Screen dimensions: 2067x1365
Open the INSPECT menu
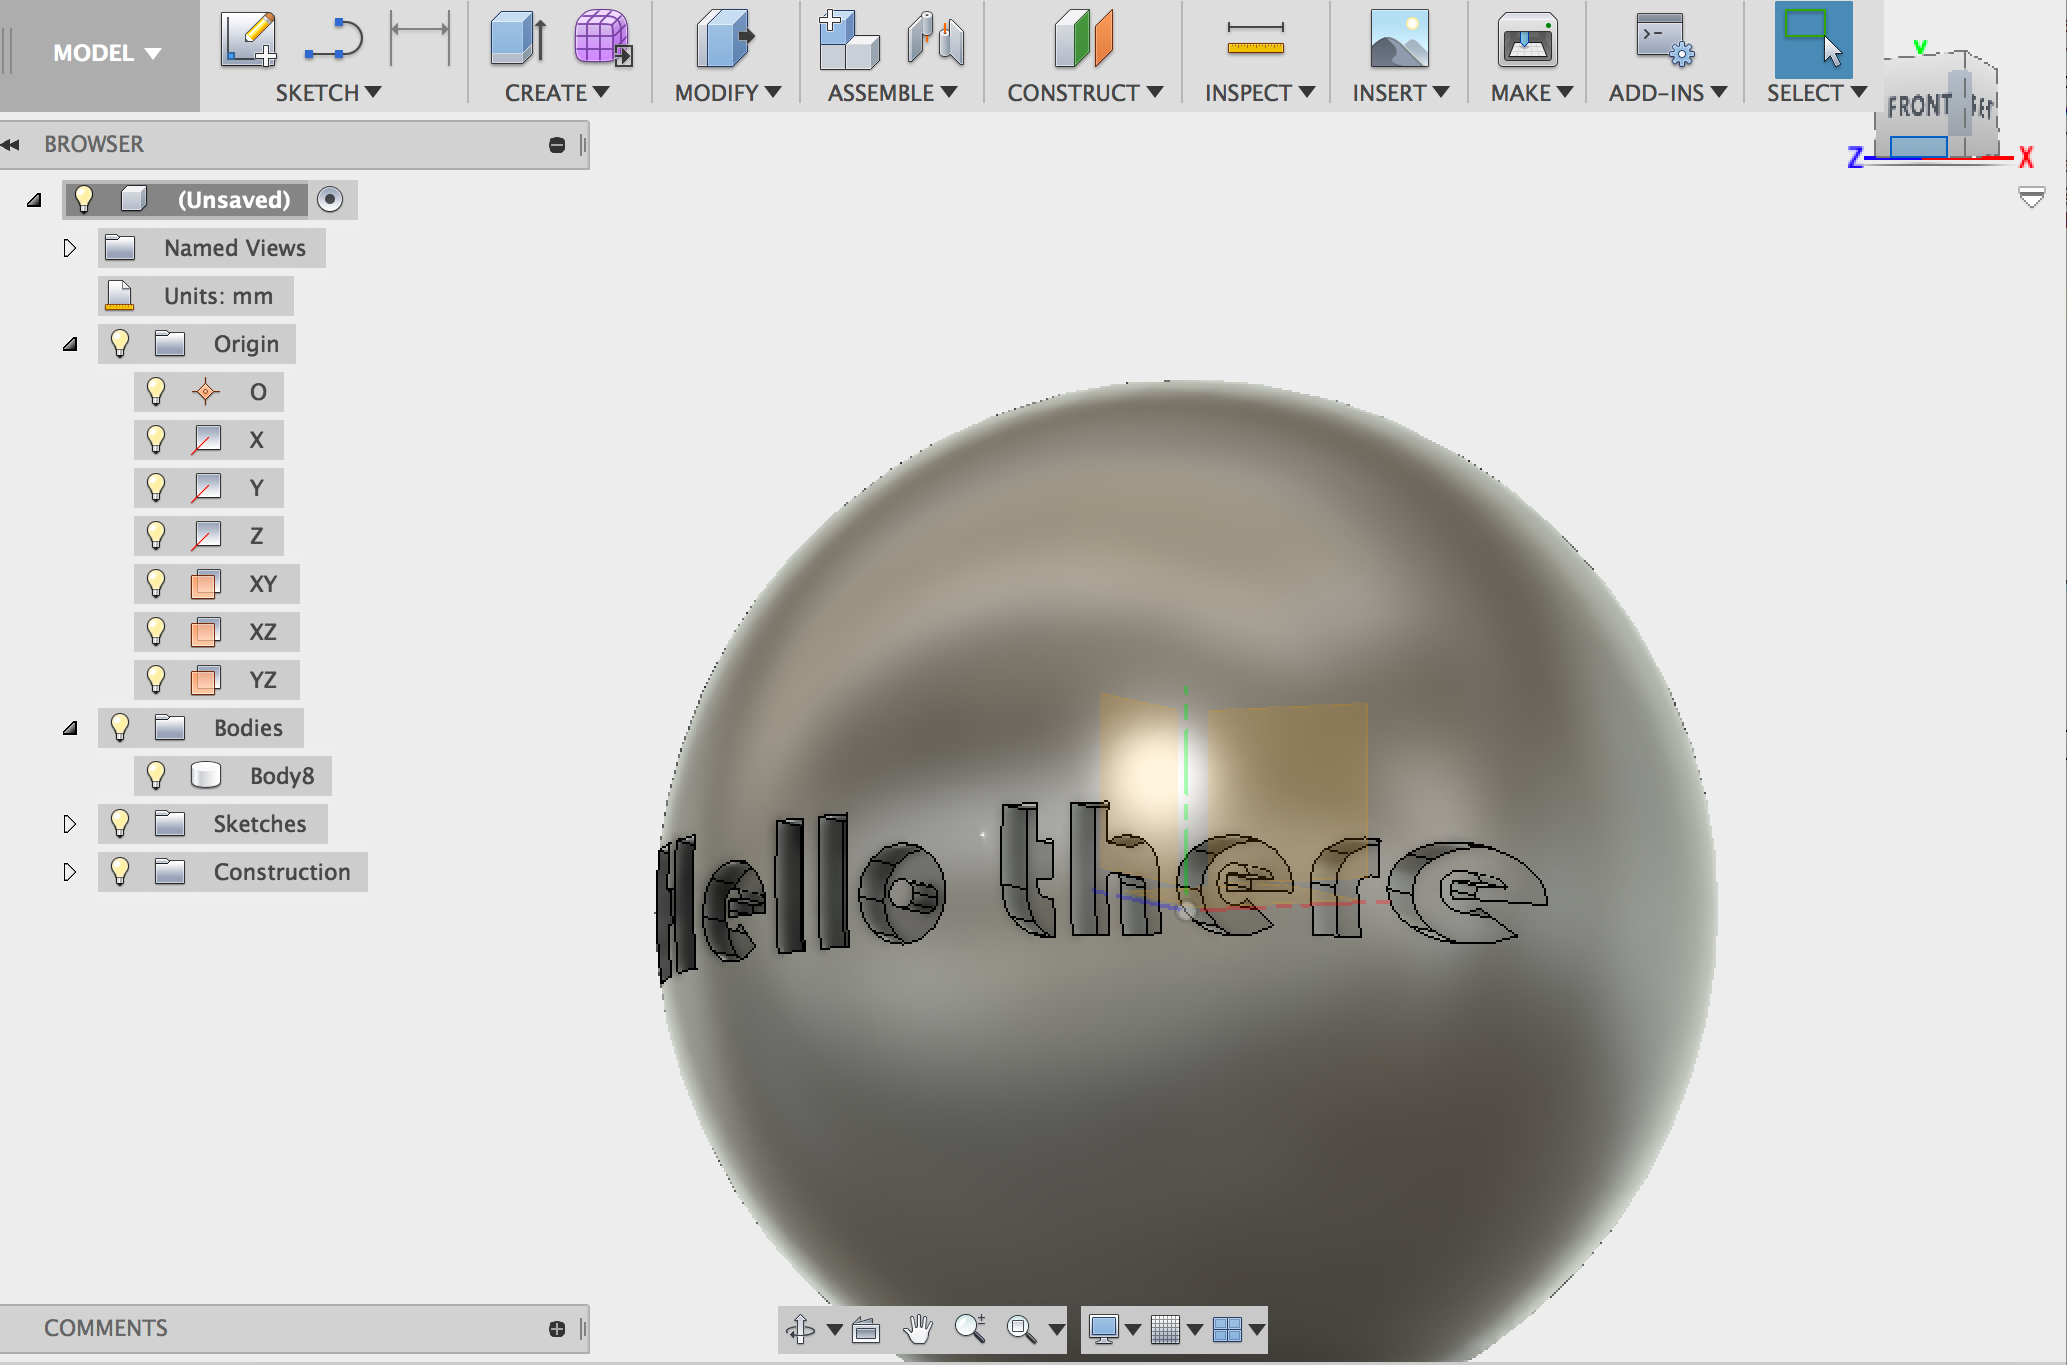pyautogui.click(x=1260, y=93)
